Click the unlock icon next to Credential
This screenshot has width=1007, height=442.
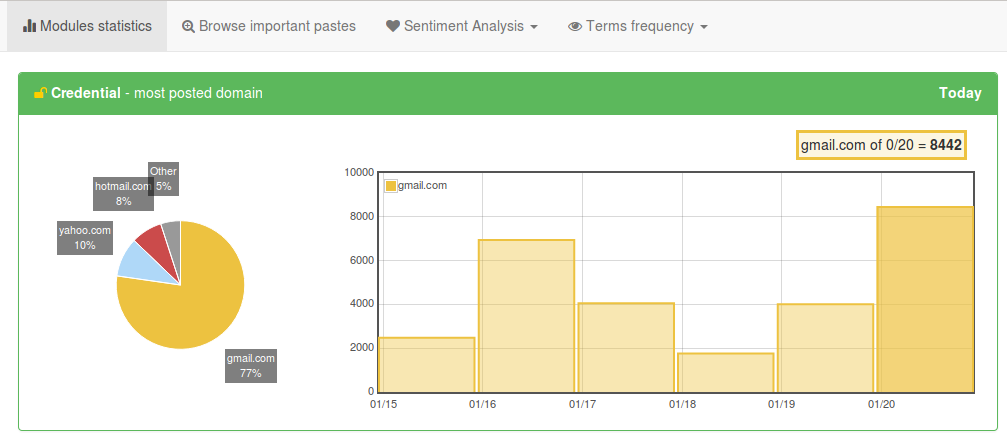click(40, 93)
